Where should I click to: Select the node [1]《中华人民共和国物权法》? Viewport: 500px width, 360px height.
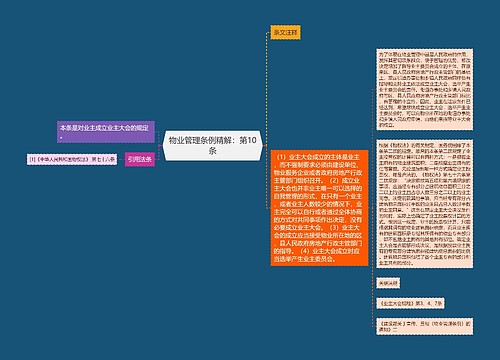pos(72,159)
